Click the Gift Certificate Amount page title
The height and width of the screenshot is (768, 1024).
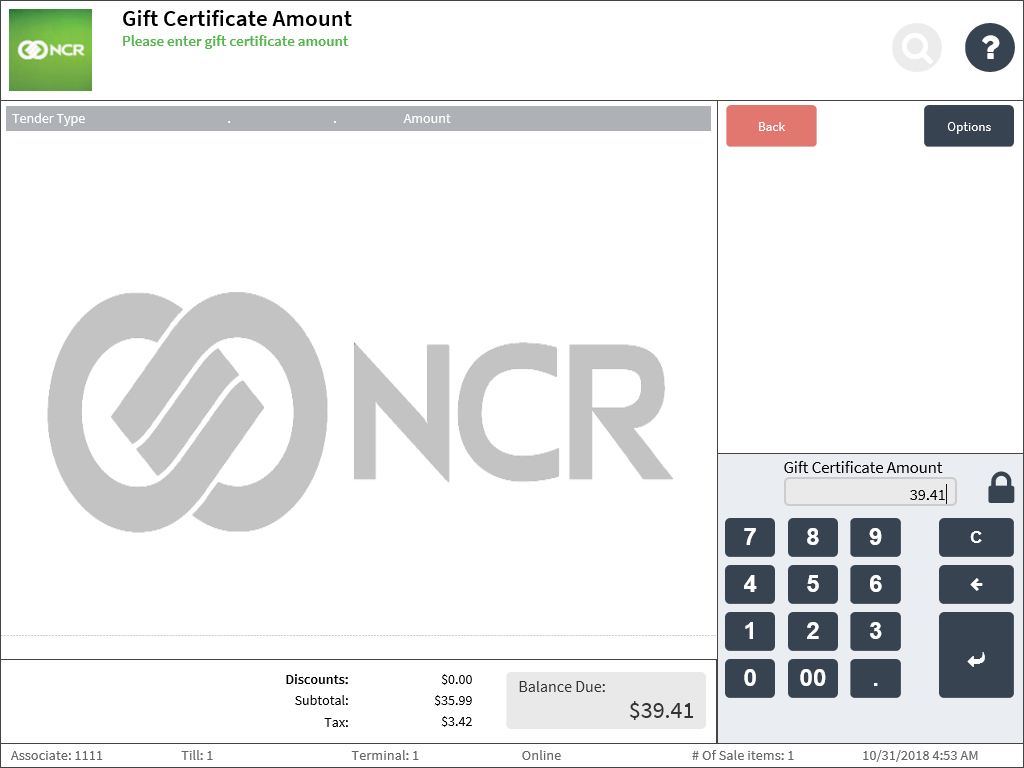pyautogui.click(x=237, y=19)
